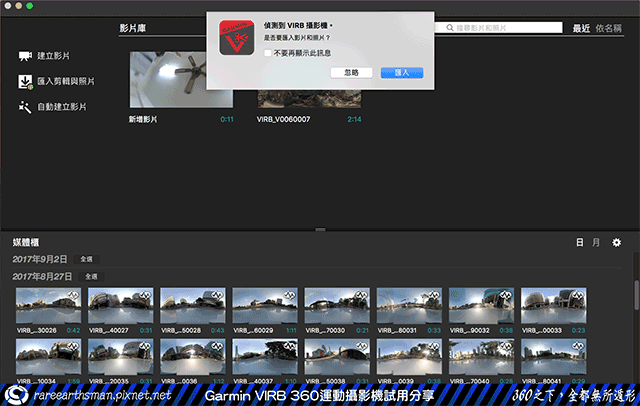The height and width of the screenshot is (406, 640).
Task: Select VIRB_...90032 clip thumbnail
Action: [481, 305]
